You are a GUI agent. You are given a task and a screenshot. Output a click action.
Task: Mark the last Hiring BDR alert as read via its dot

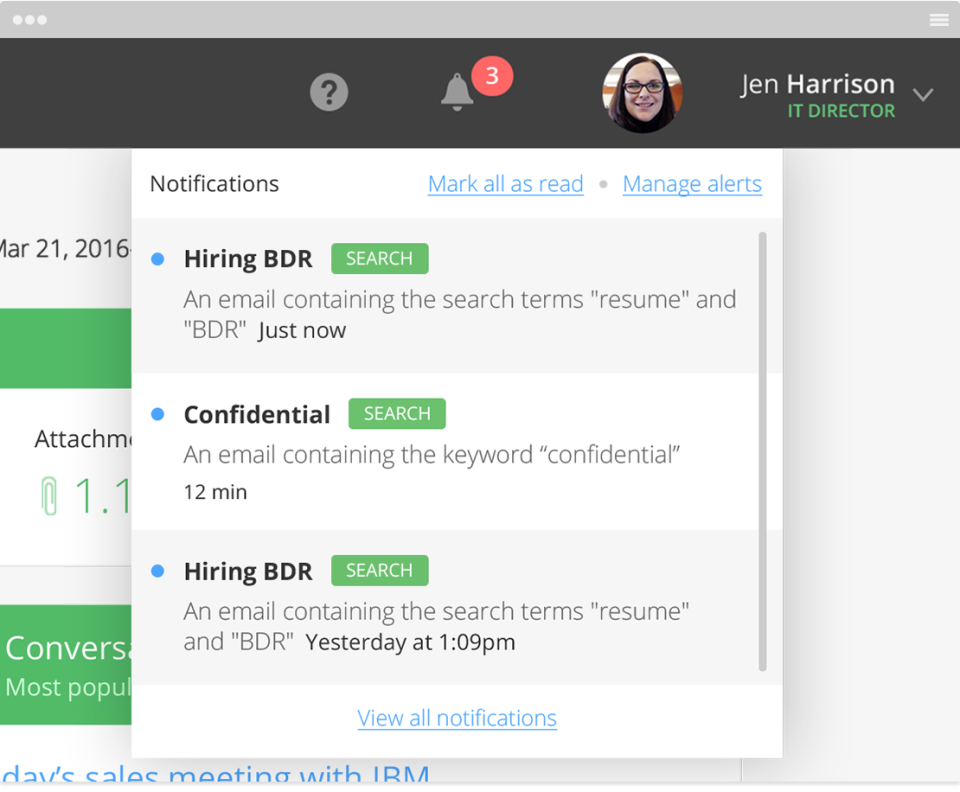(x=157, y=570)
